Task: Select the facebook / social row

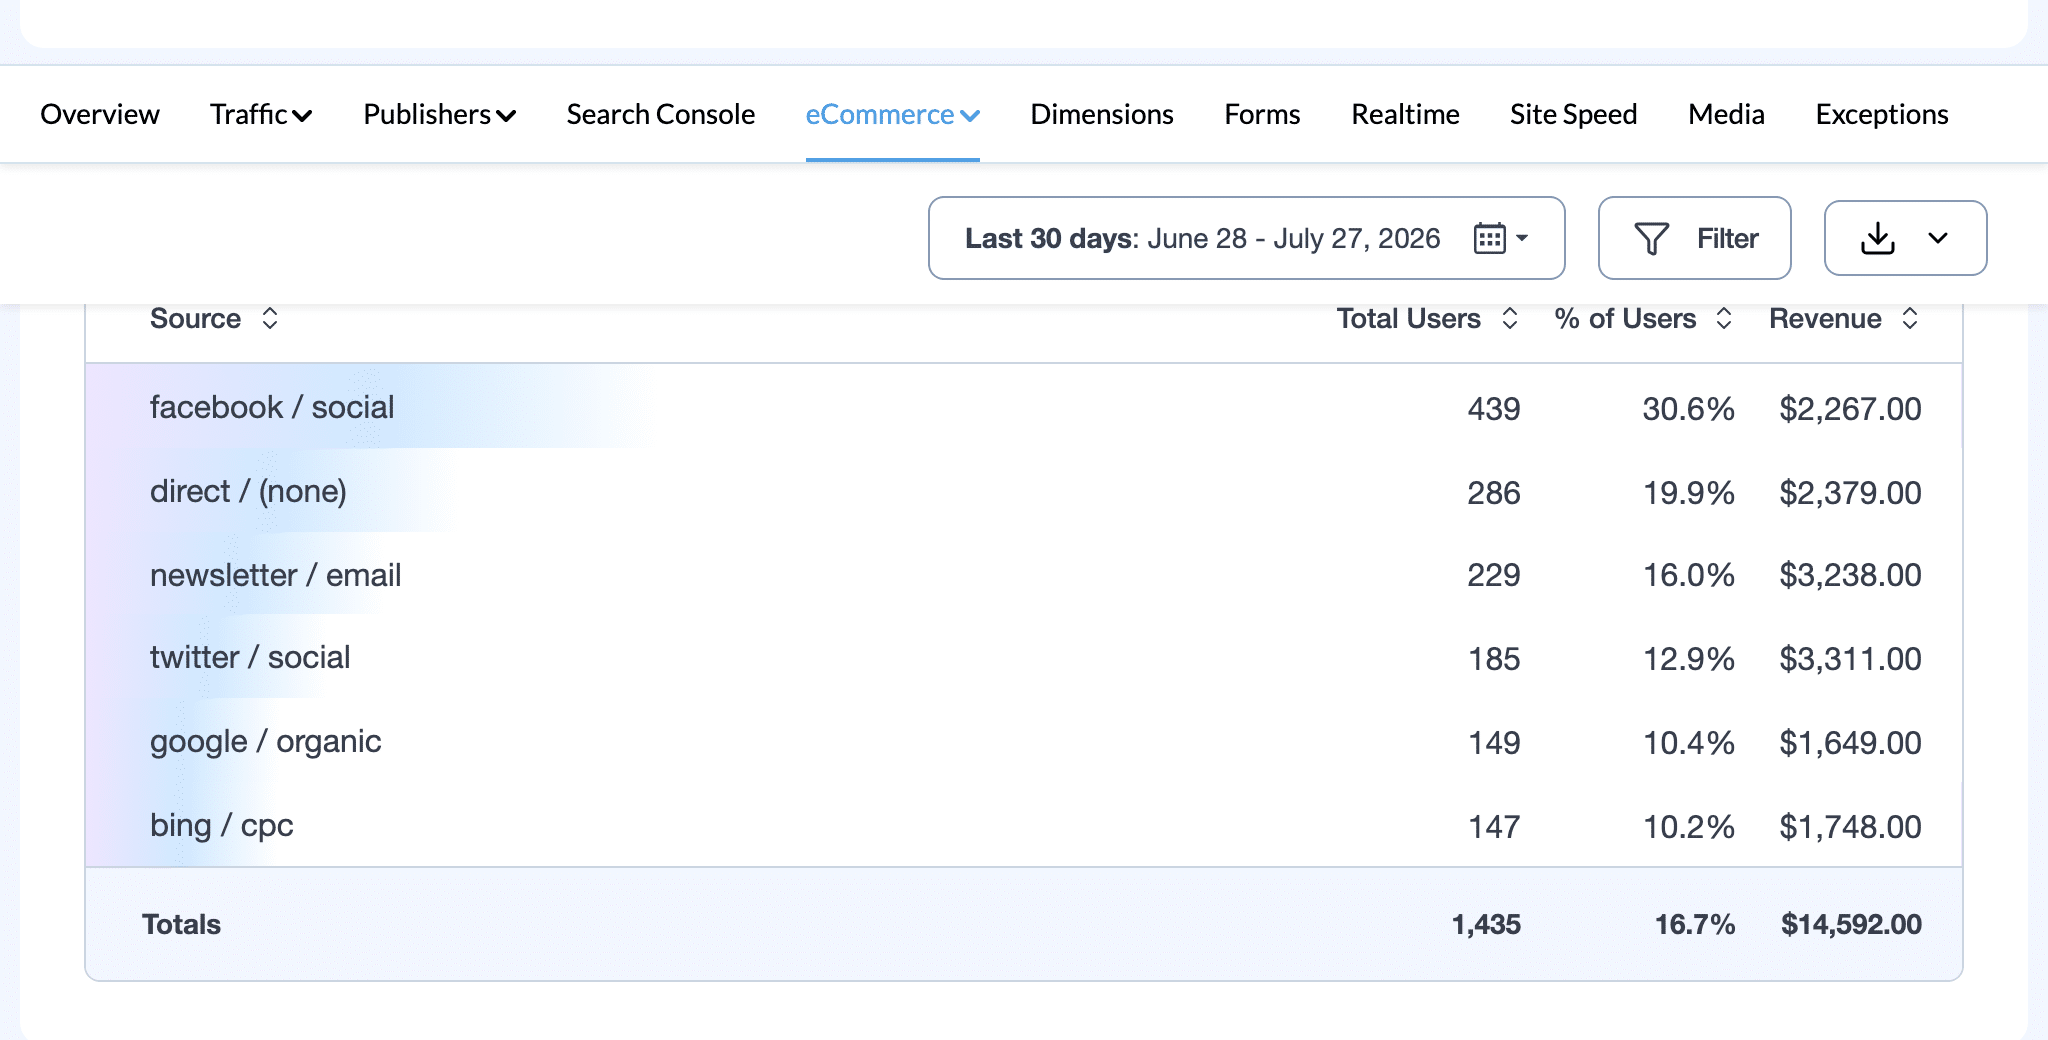Action: pyautogui.click(x=1024, y=406)
